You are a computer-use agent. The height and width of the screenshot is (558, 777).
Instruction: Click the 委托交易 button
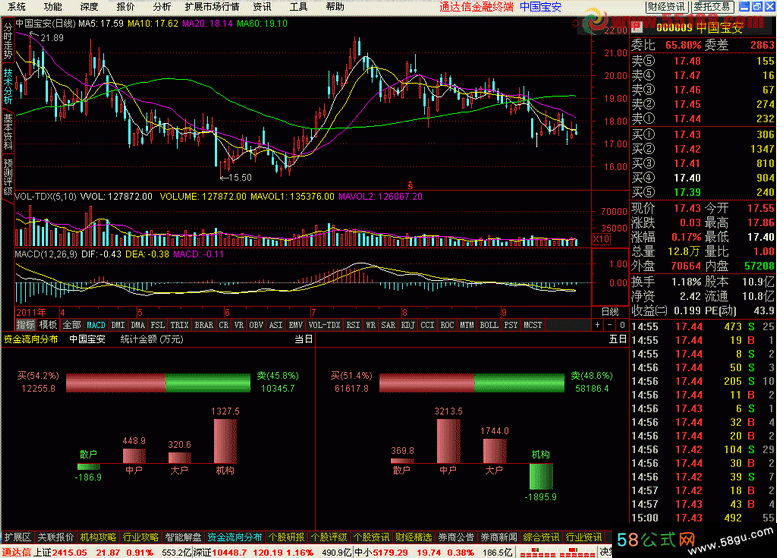(x=712, y=6)
